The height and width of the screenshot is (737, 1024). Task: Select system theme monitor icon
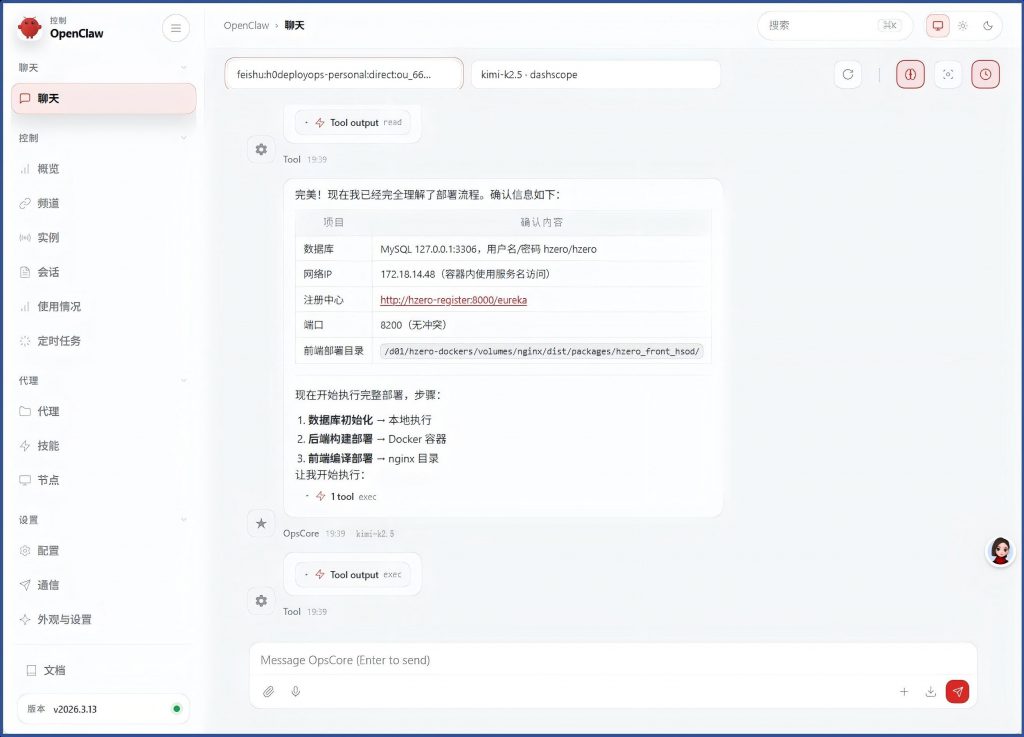point(937,26)
